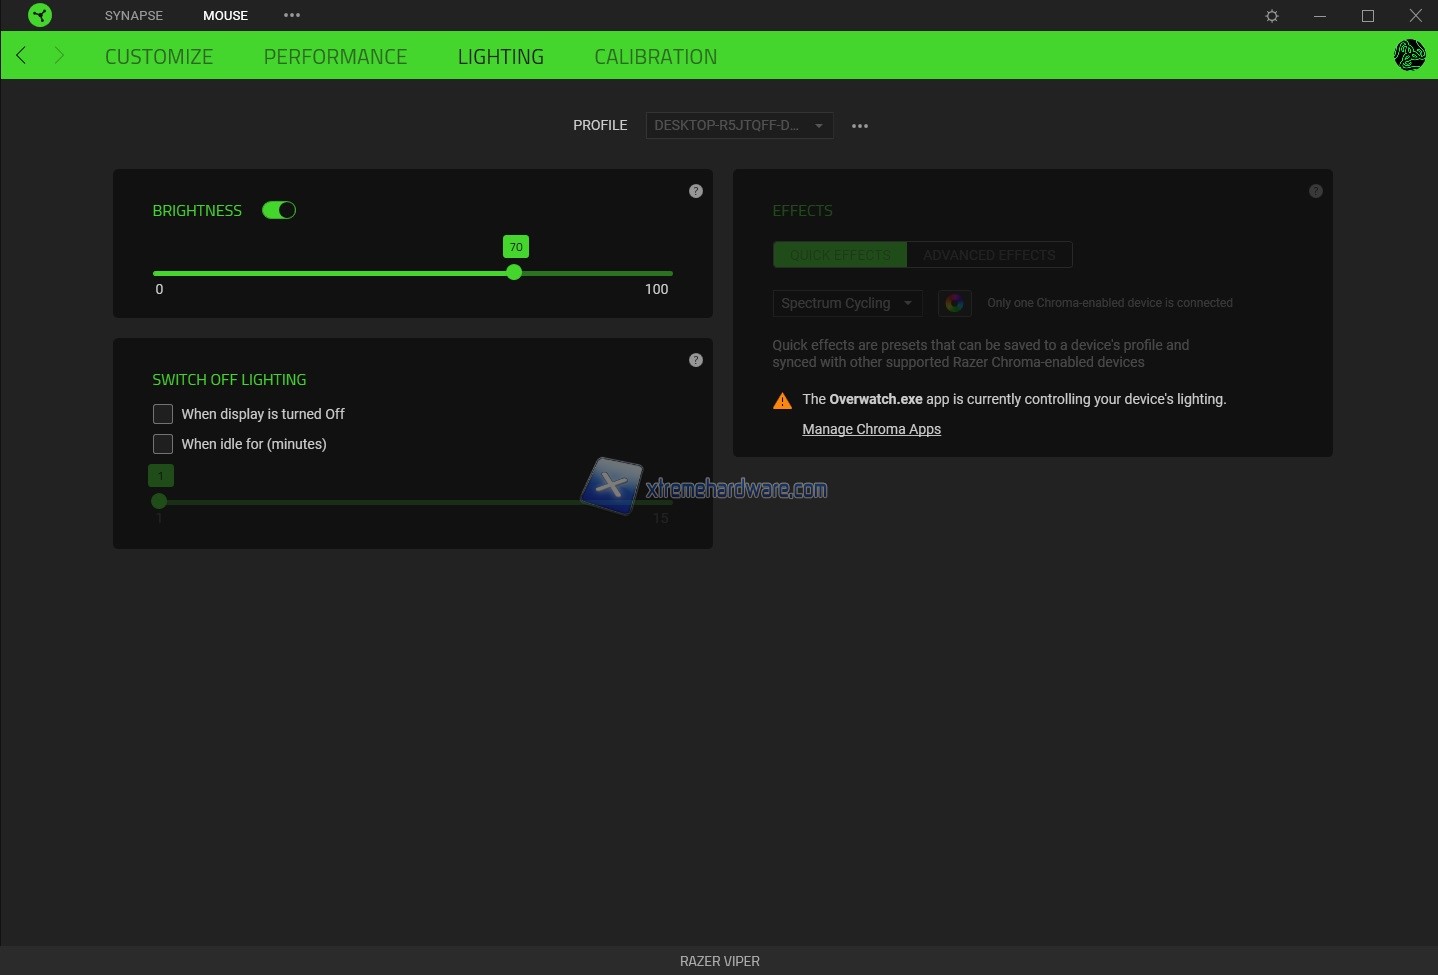
Task: Click the Effects panel help icon
Action: point(1316,191)
